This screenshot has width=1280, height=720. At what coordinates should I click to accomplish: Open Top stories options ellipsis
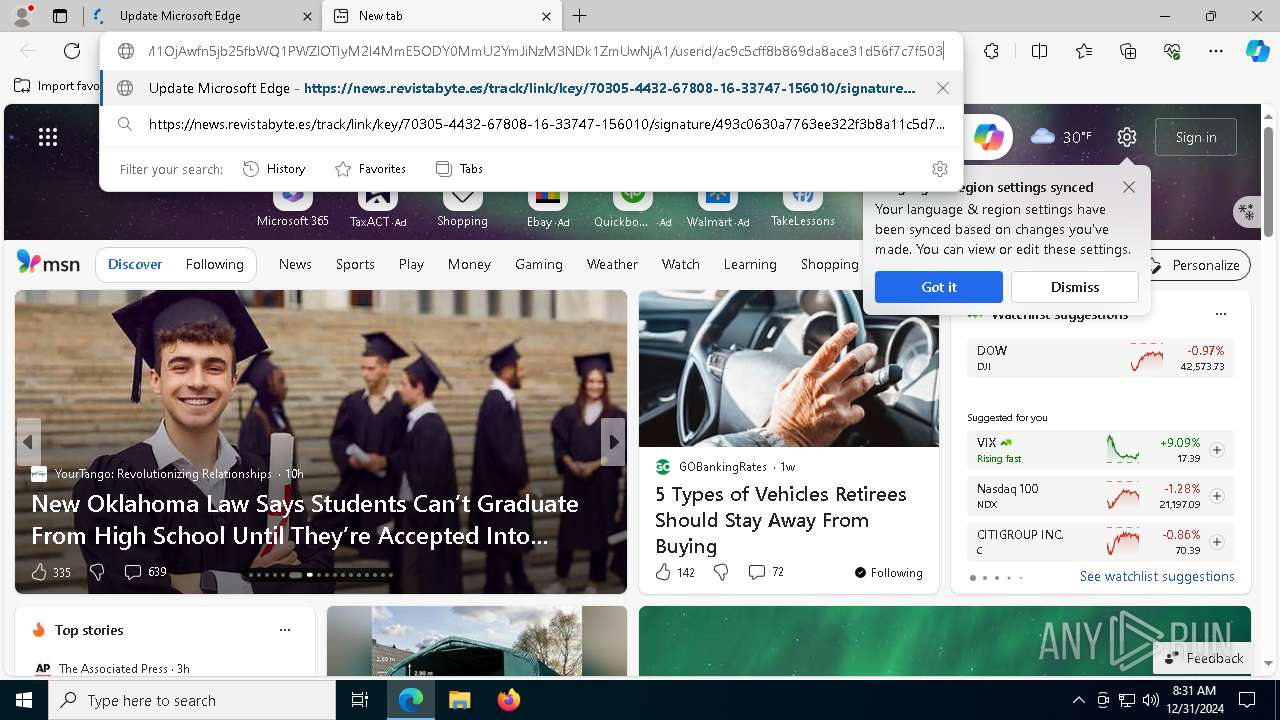[285, 630]
